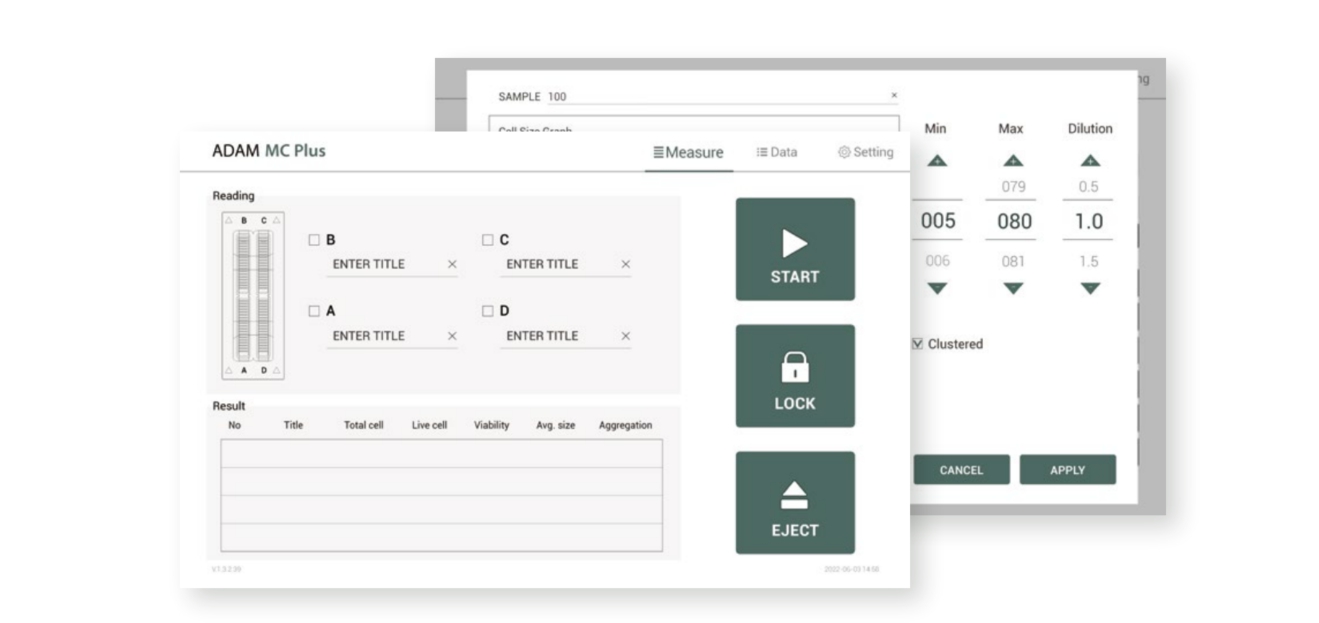Screen dimensions: 1319x623
Task: Clear the SAMPLE 100 name field
Action: click(894, 96)
